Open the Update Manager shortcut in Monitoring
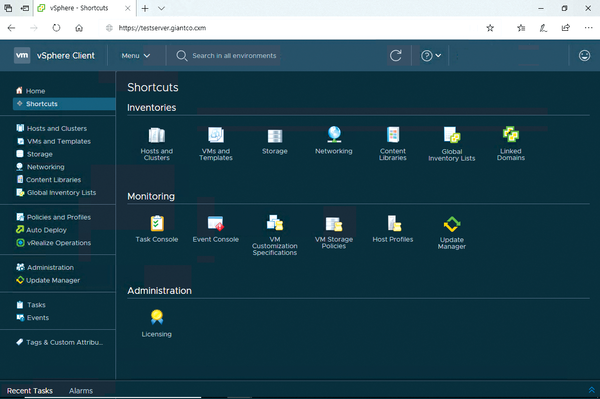The height and width of the screenshot is (399, 600). [452, 224]
